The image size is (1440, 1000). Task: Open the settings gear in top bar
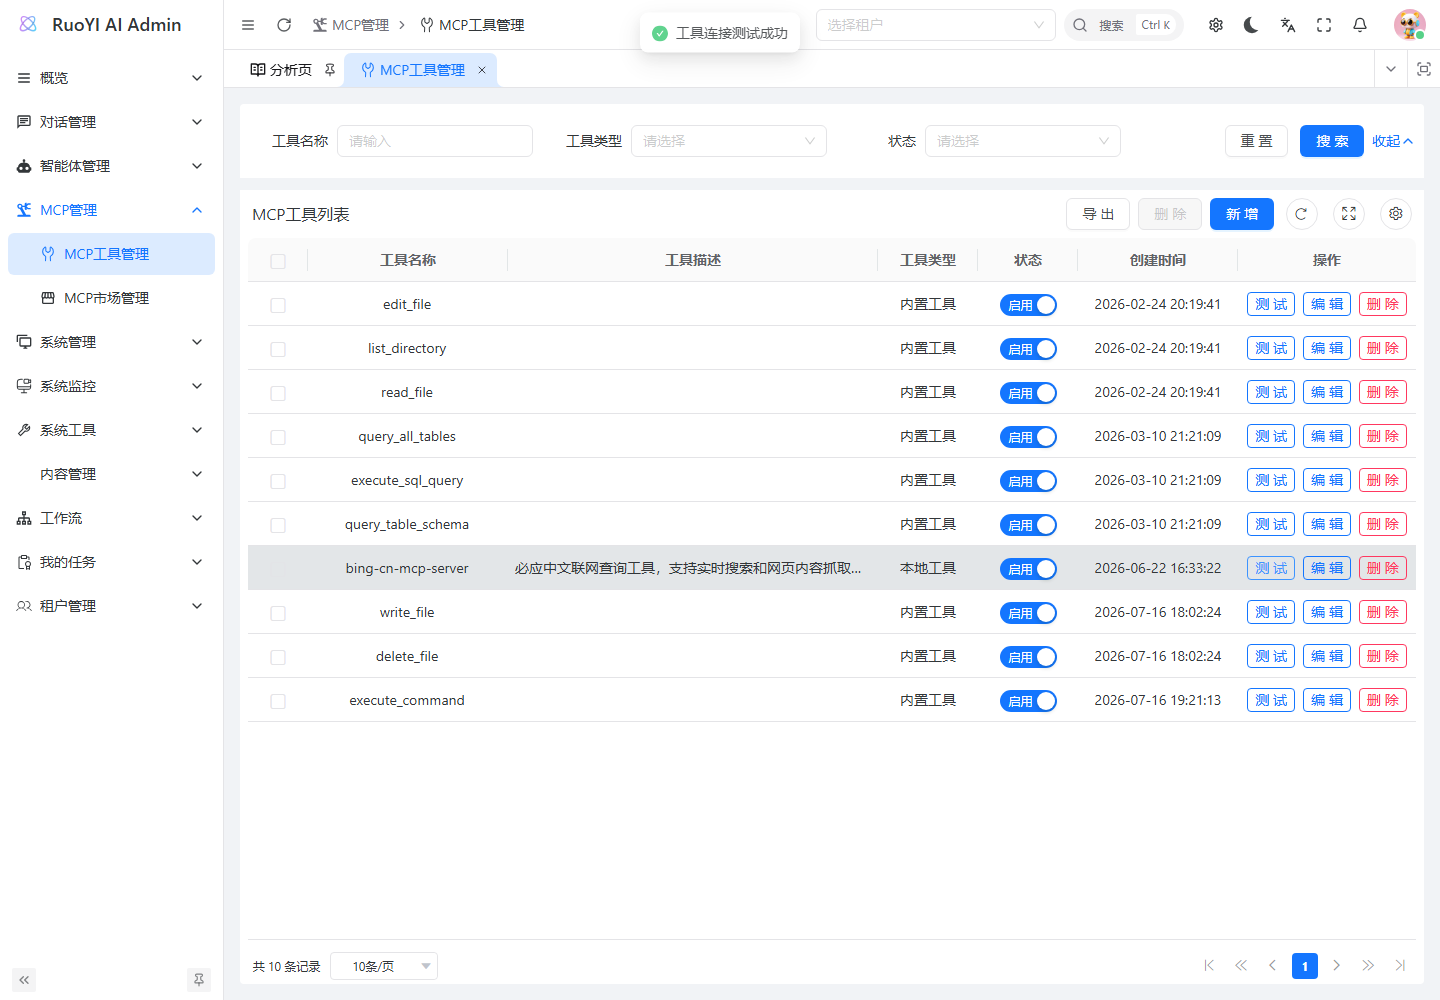click(1216, 25)
